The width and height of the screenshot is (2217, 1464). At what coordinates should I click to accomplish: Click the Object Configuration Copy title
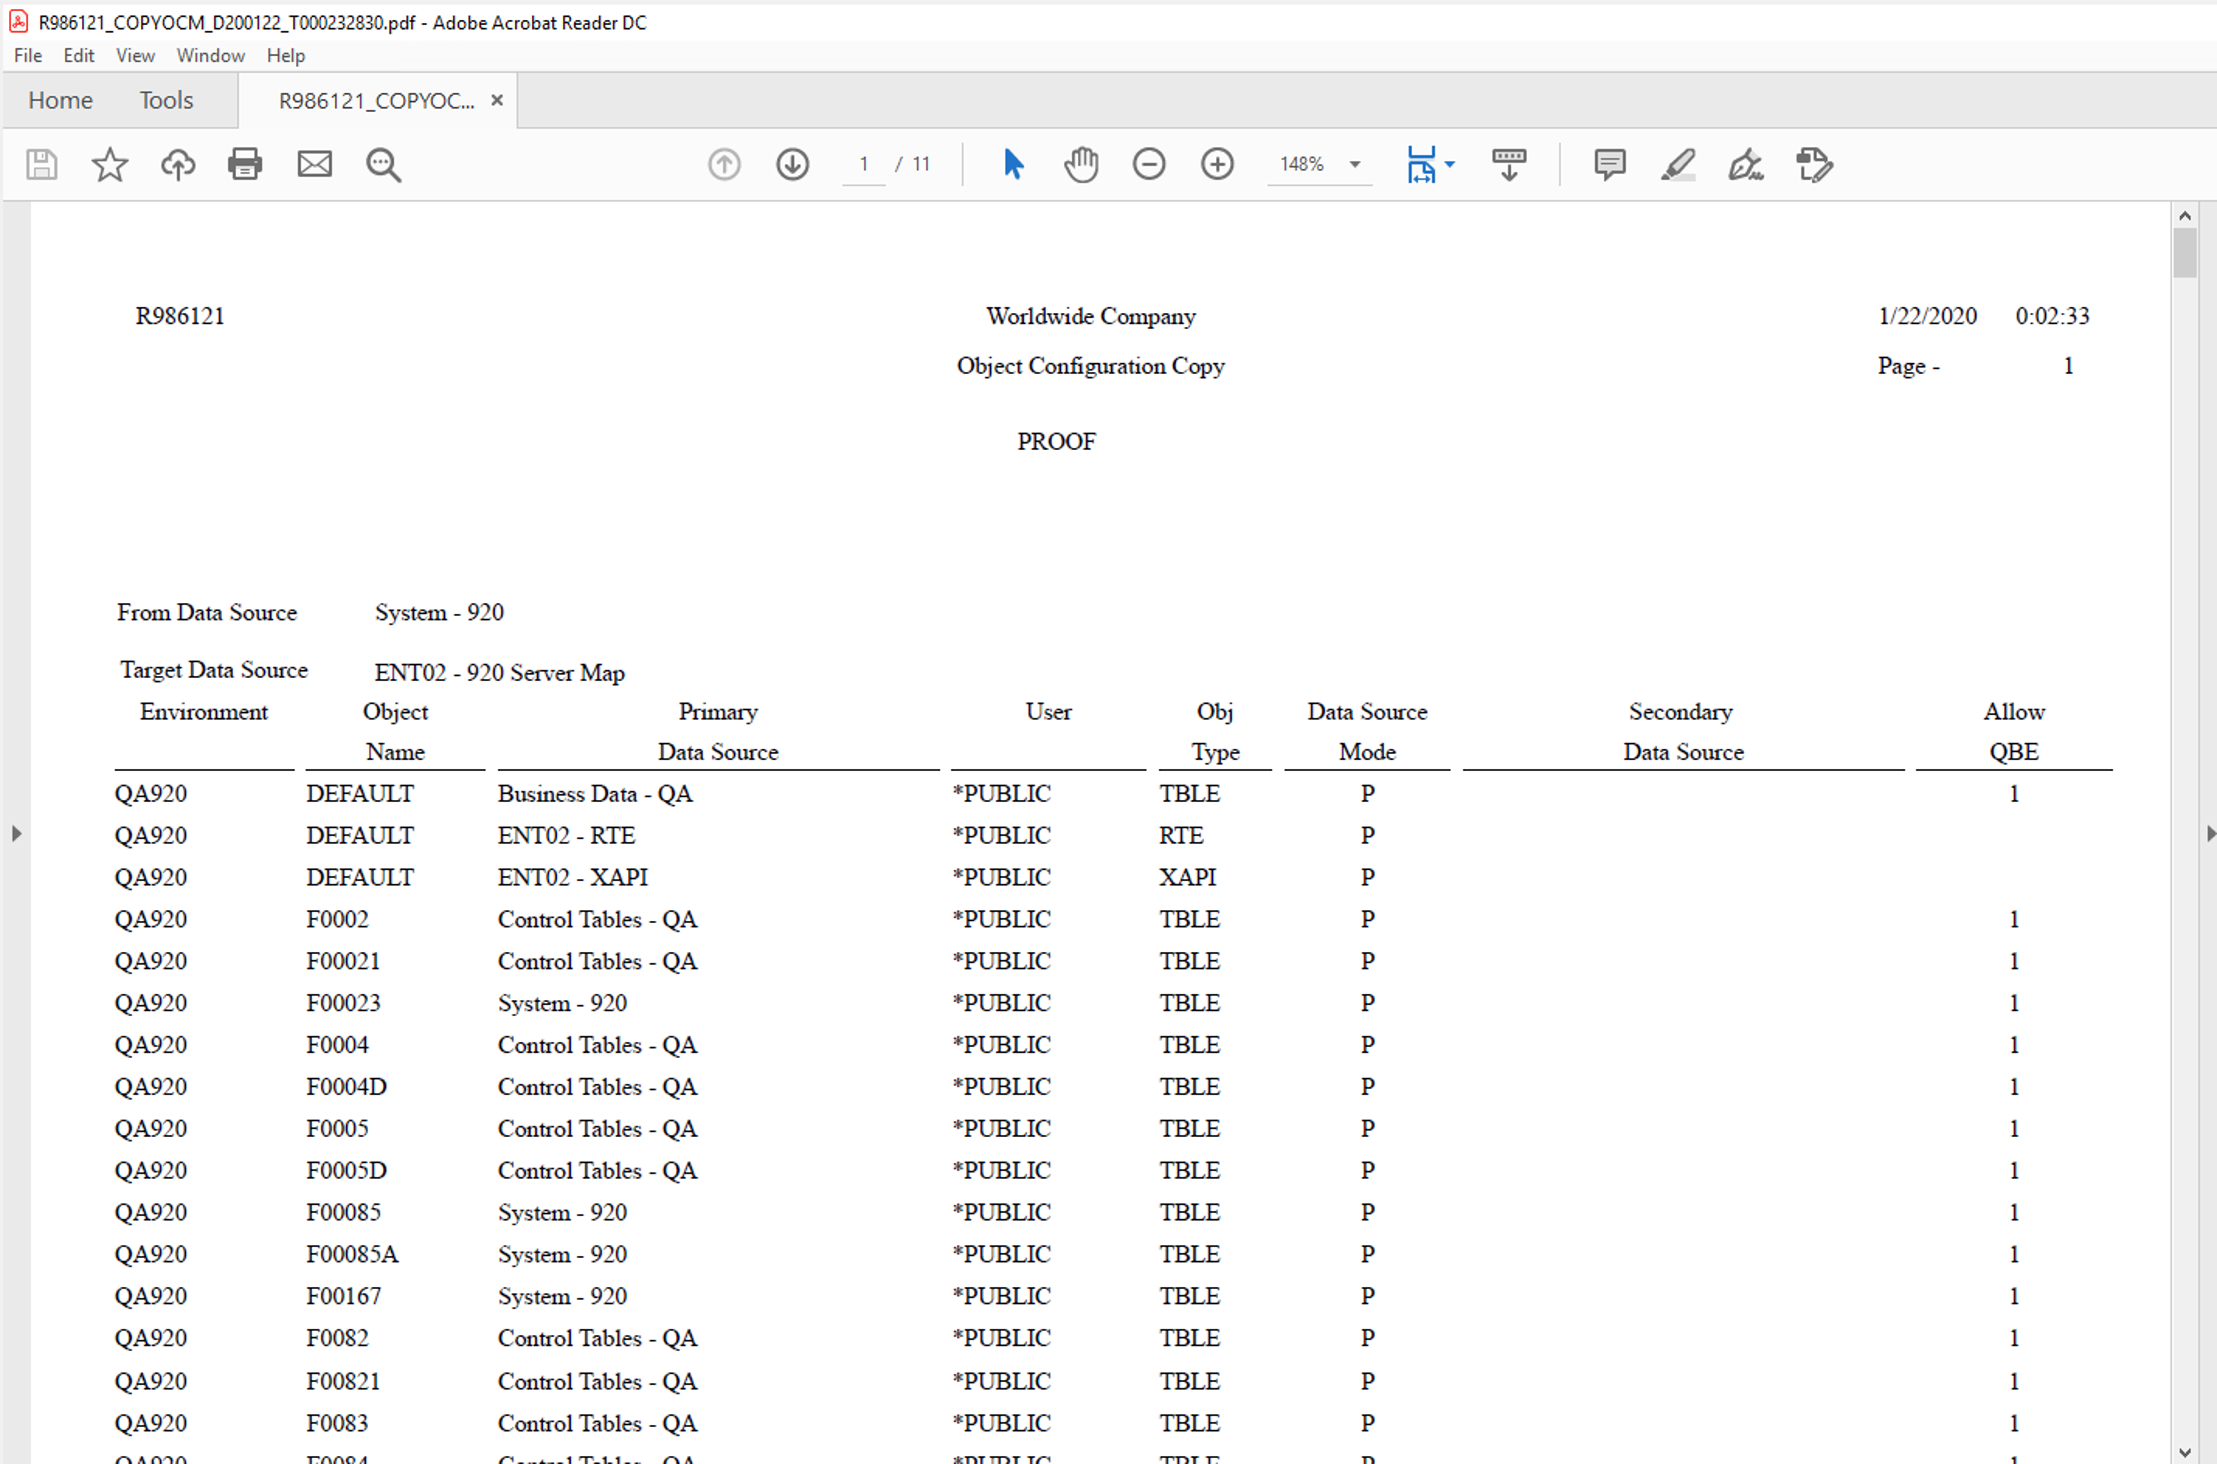coord(1090,366)
